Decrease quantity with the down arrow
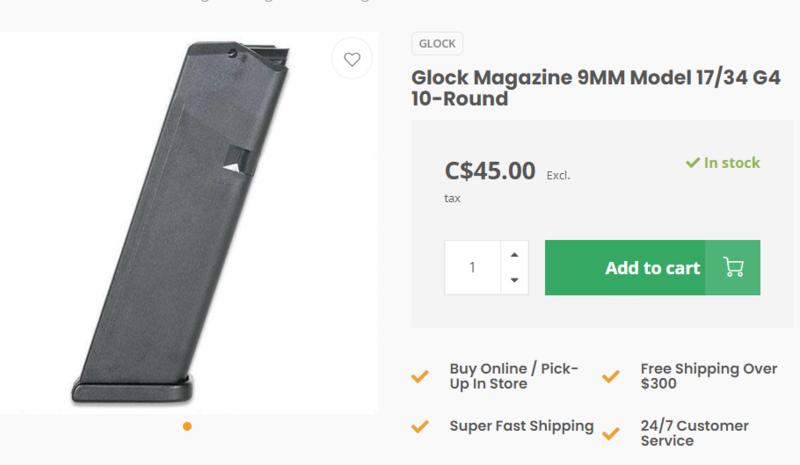This screenshot has width=800, height=465. point(514,280)
